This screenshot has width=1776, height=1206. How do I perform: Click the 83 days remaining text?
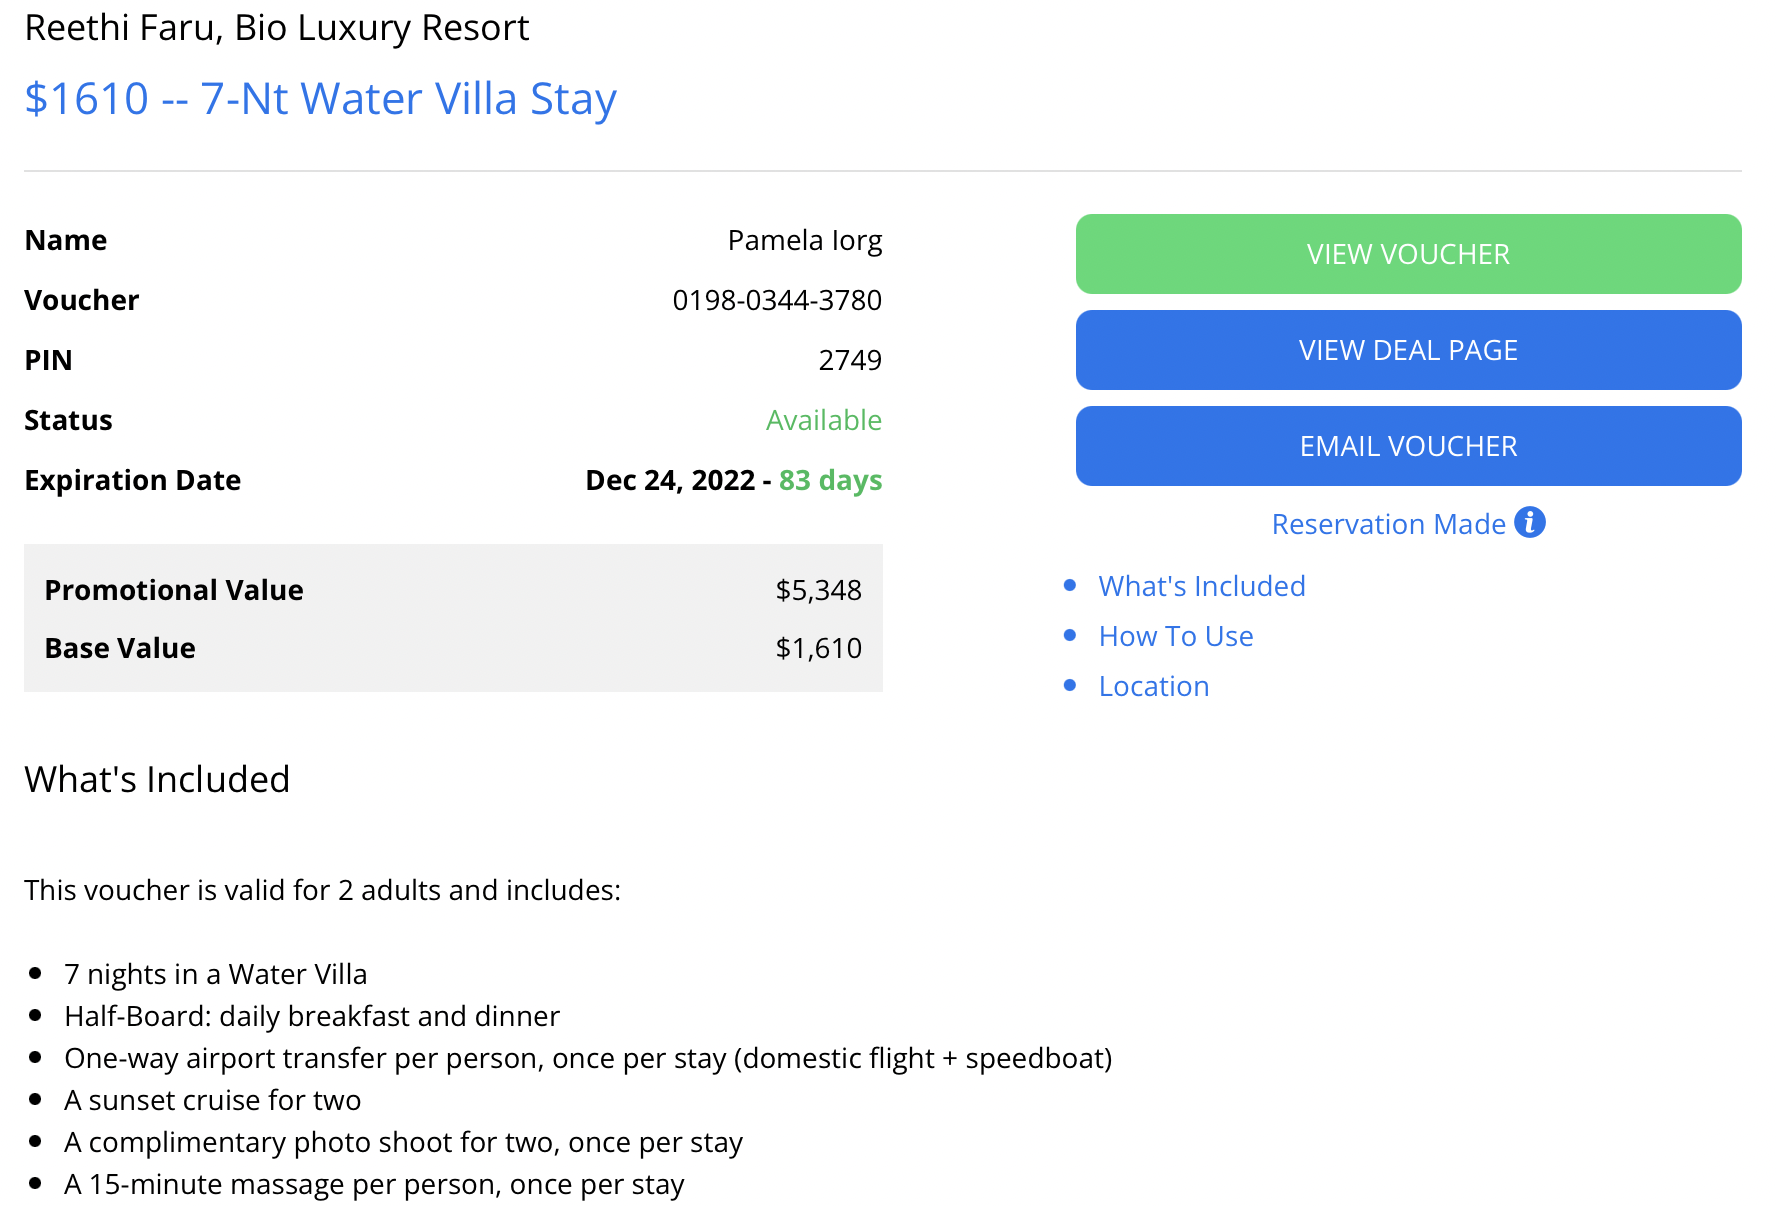(x=829, y=481)
